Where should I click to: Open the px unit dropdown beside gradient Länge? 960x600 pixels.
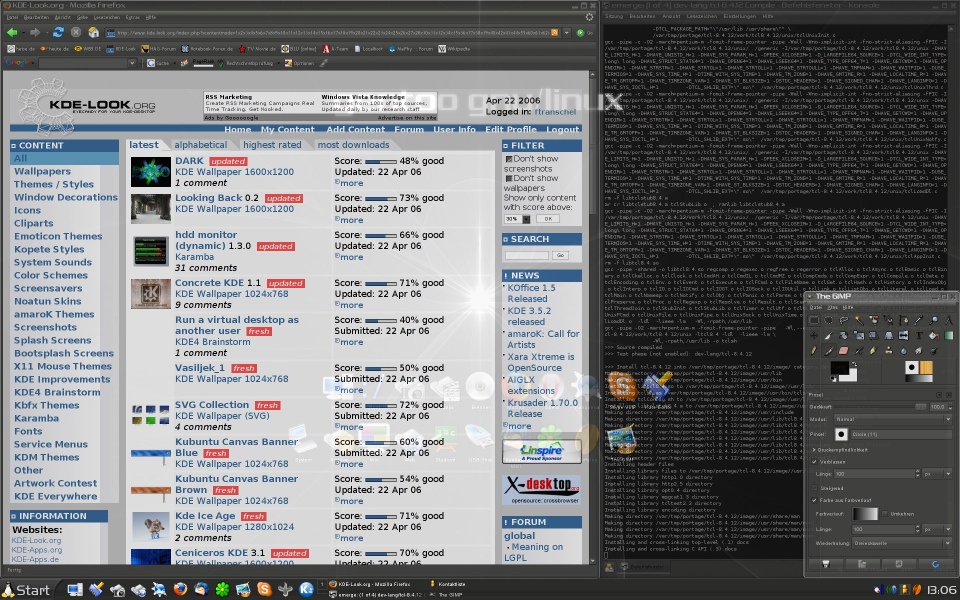[x=937, y=530]
